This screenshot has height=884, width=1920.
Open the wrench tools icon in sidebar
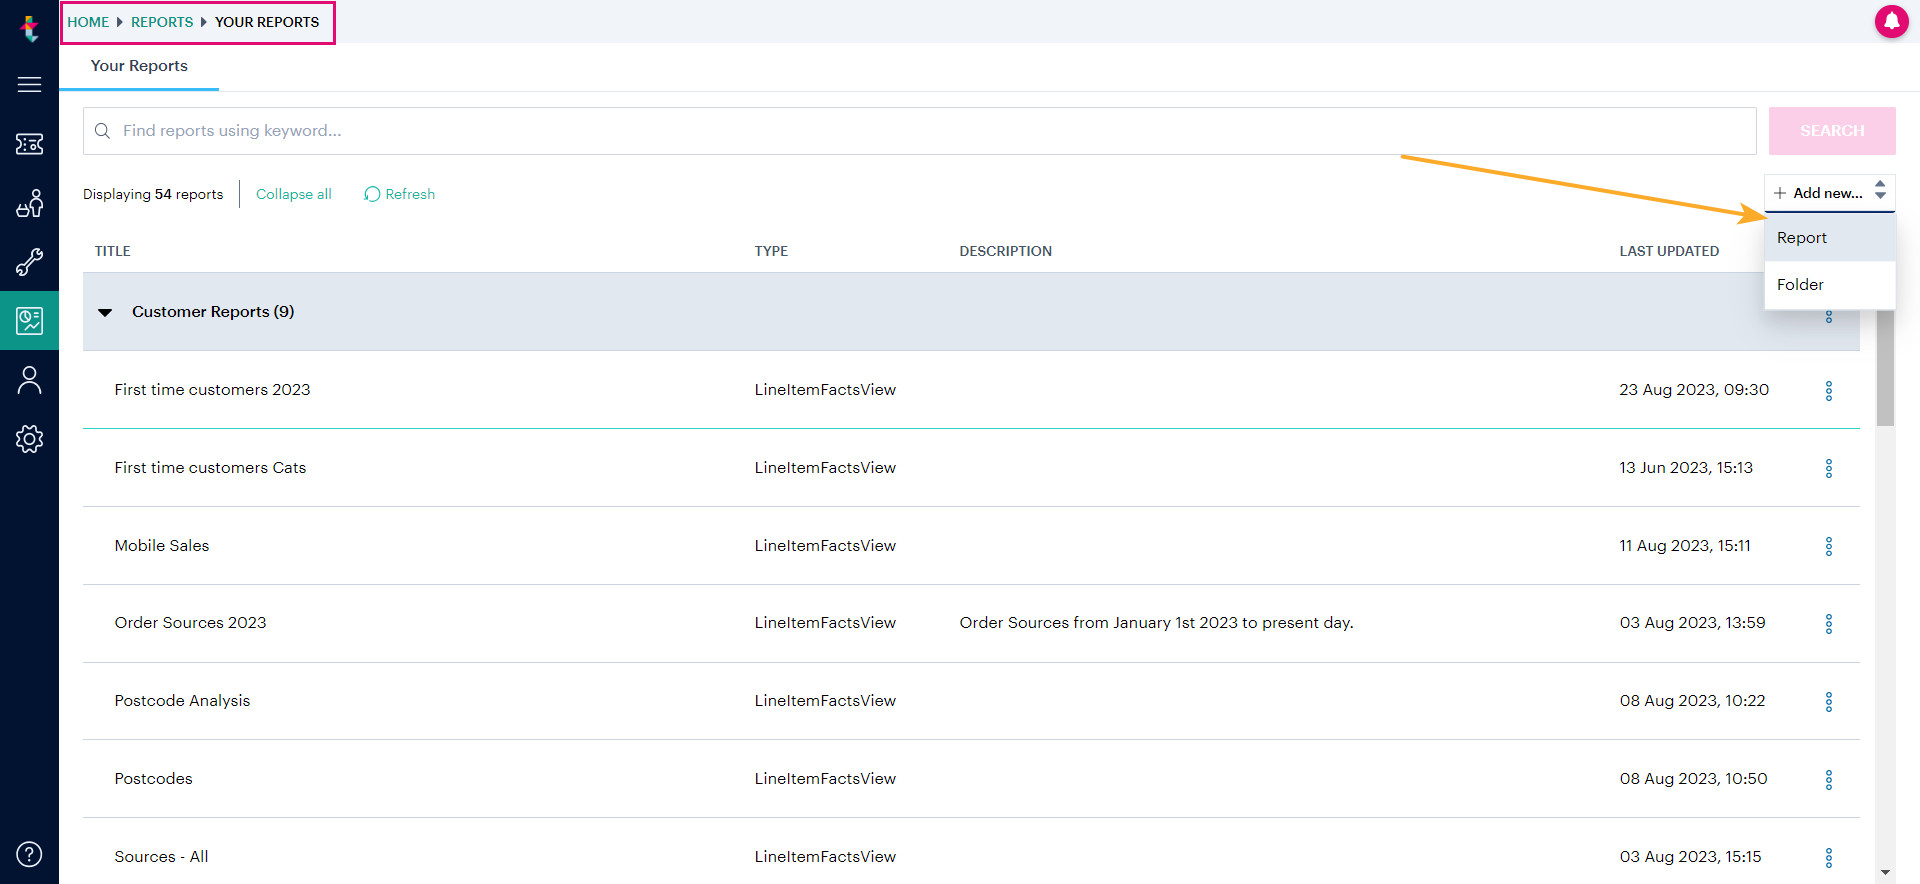[x=30, y=262]
